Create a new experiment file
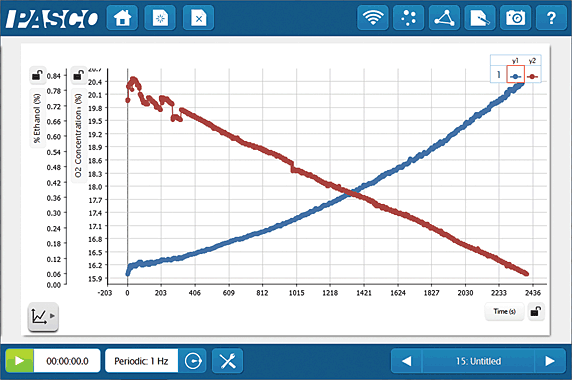 [x=160, y=18]
